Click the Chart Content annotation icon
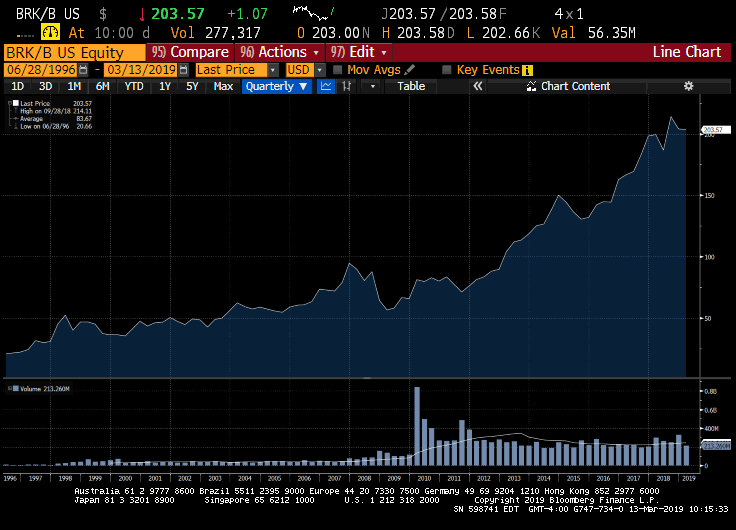Screen dimensions: 736x530 pos(531,86)
